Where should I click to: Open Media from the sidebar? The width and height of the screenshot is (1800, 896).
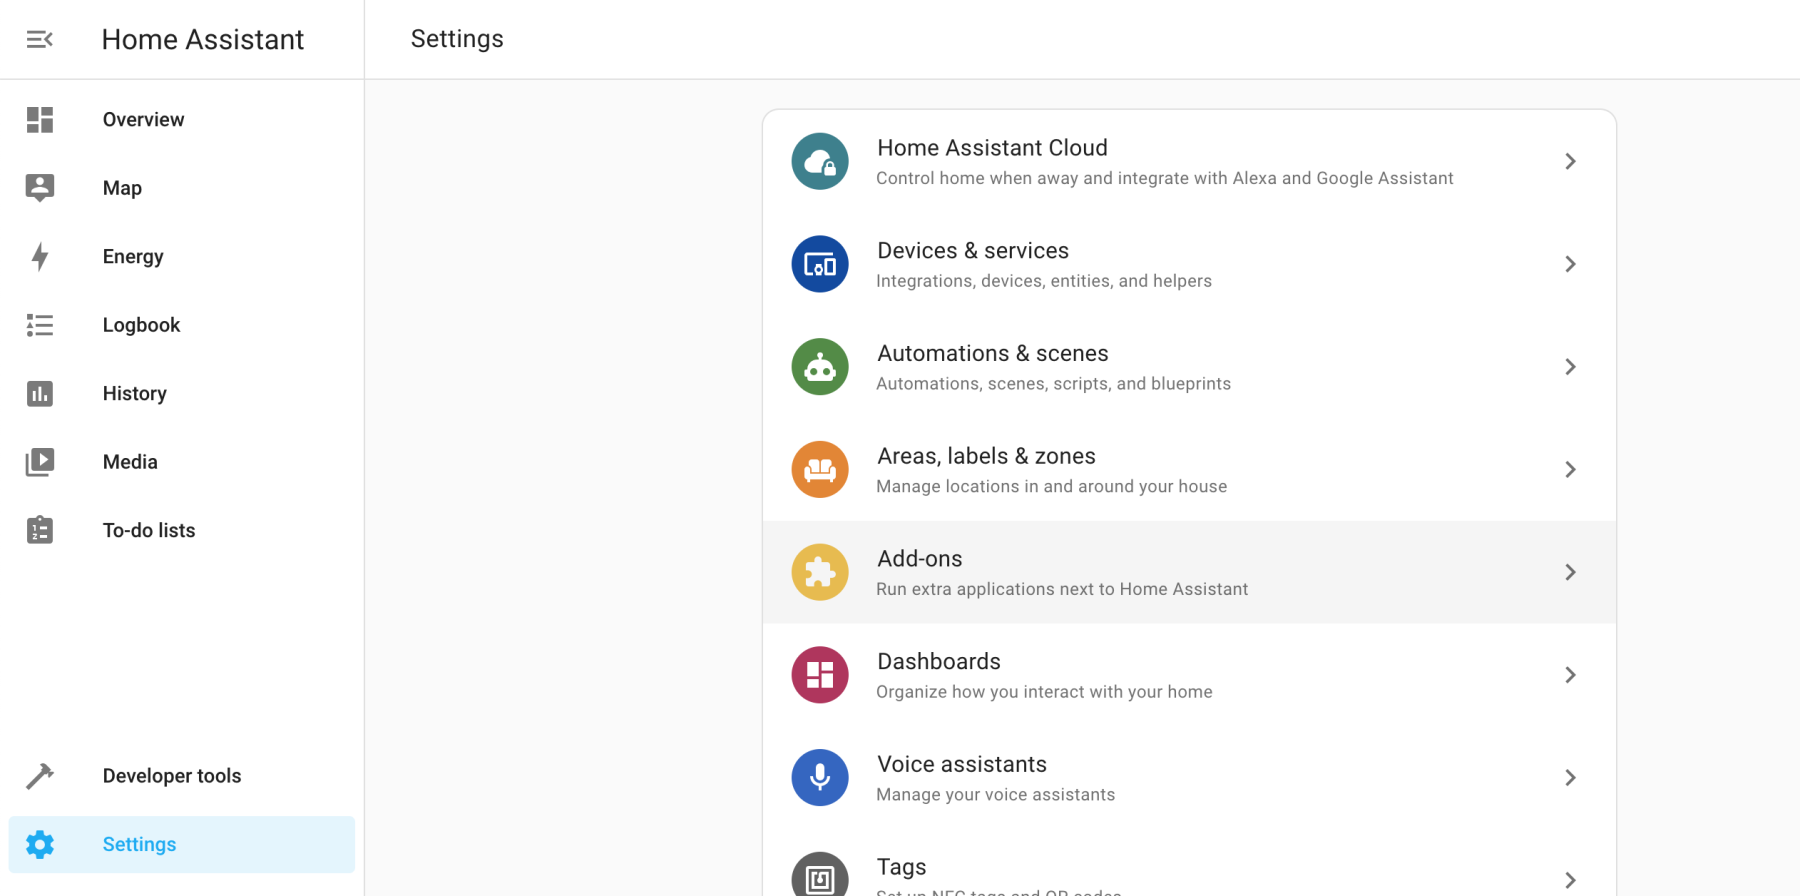pyautogui.click(x=182, y=462)
